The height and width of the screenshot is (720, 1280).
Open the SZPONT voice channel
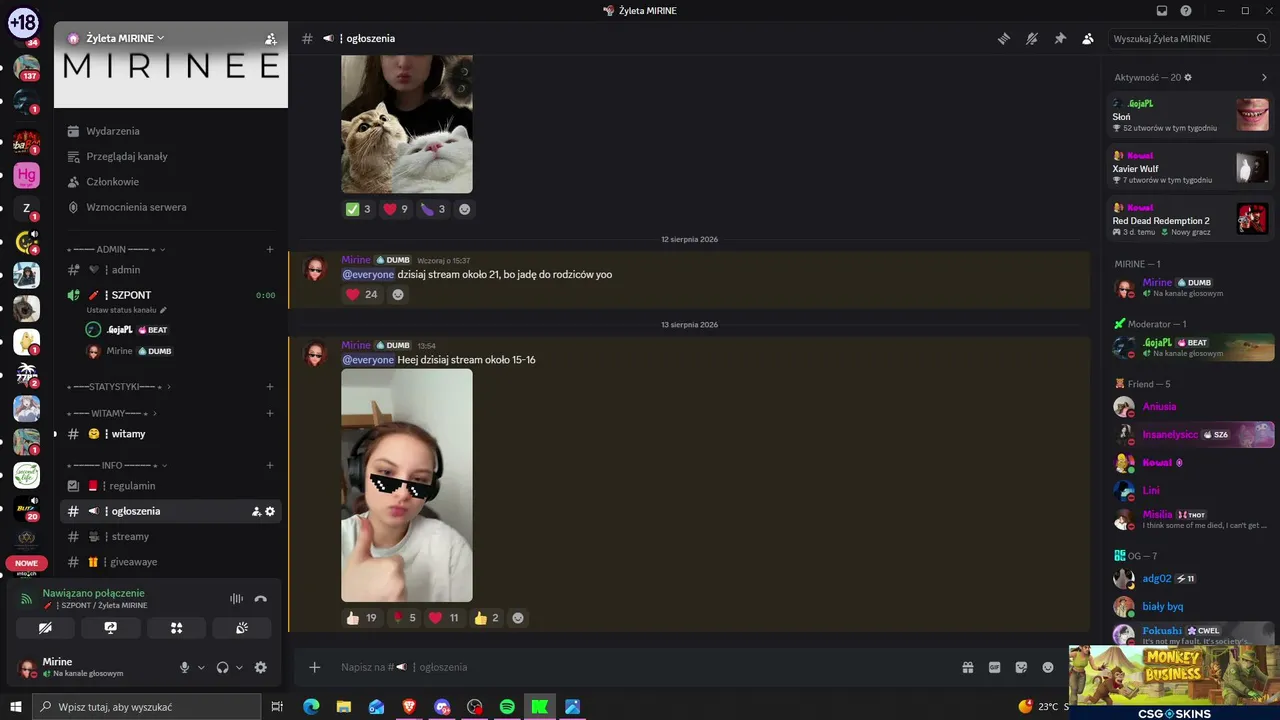[x=171, y=295]
